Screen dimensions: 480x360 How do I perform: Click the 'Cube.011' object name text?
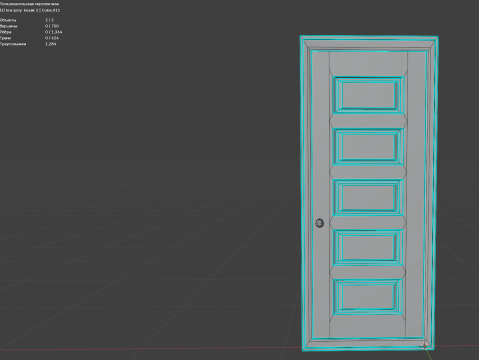[x=51, y=10]
